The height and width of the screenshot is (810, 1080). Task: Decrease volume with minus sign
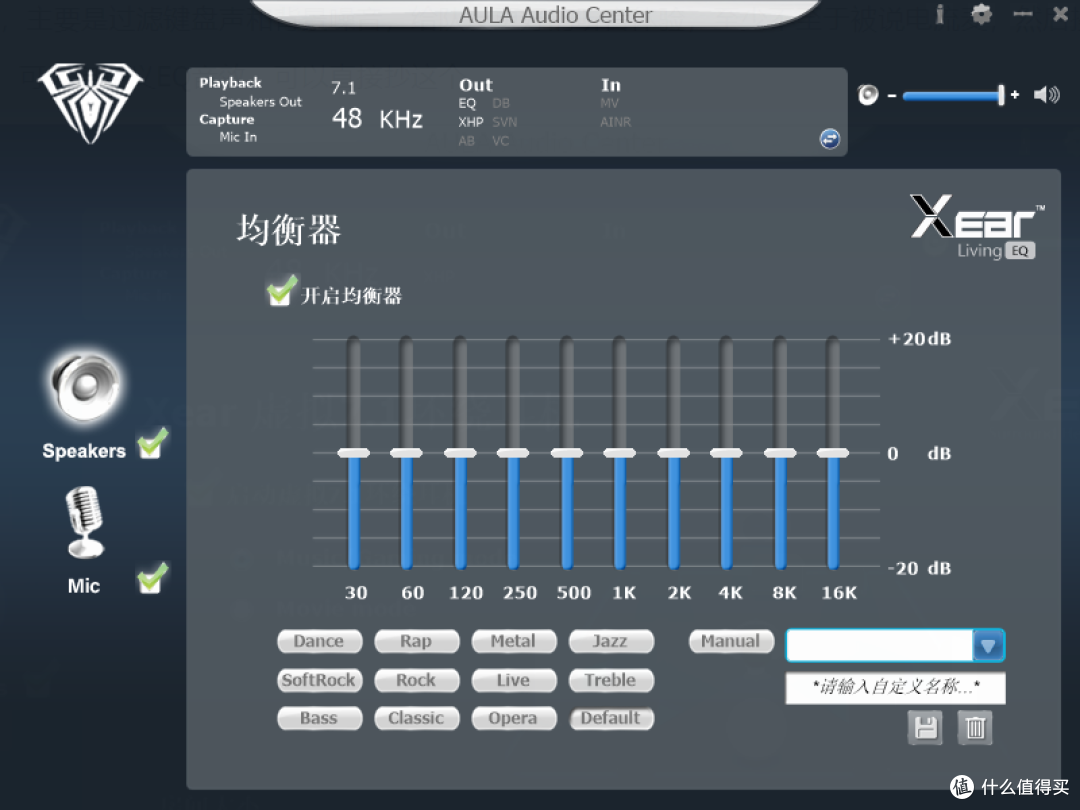point(892,96)
